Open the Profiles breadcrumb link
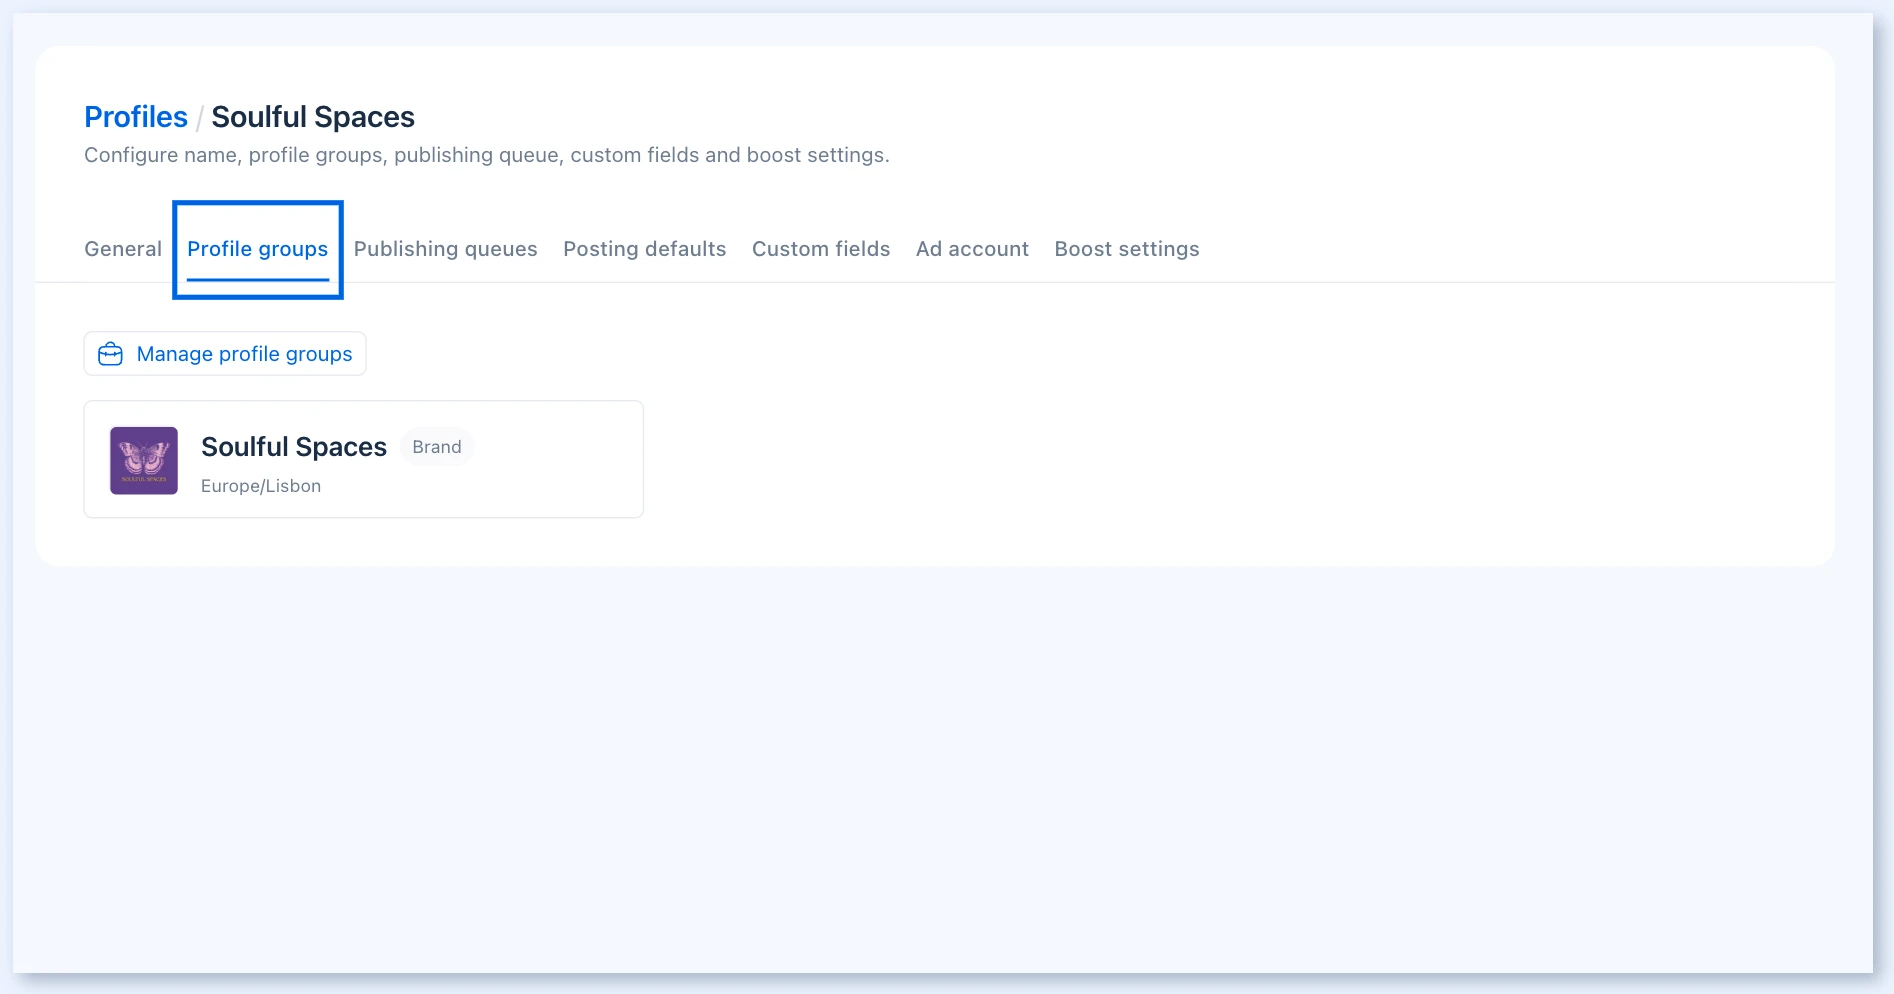The image size is (1894, 994). point(136,117)
